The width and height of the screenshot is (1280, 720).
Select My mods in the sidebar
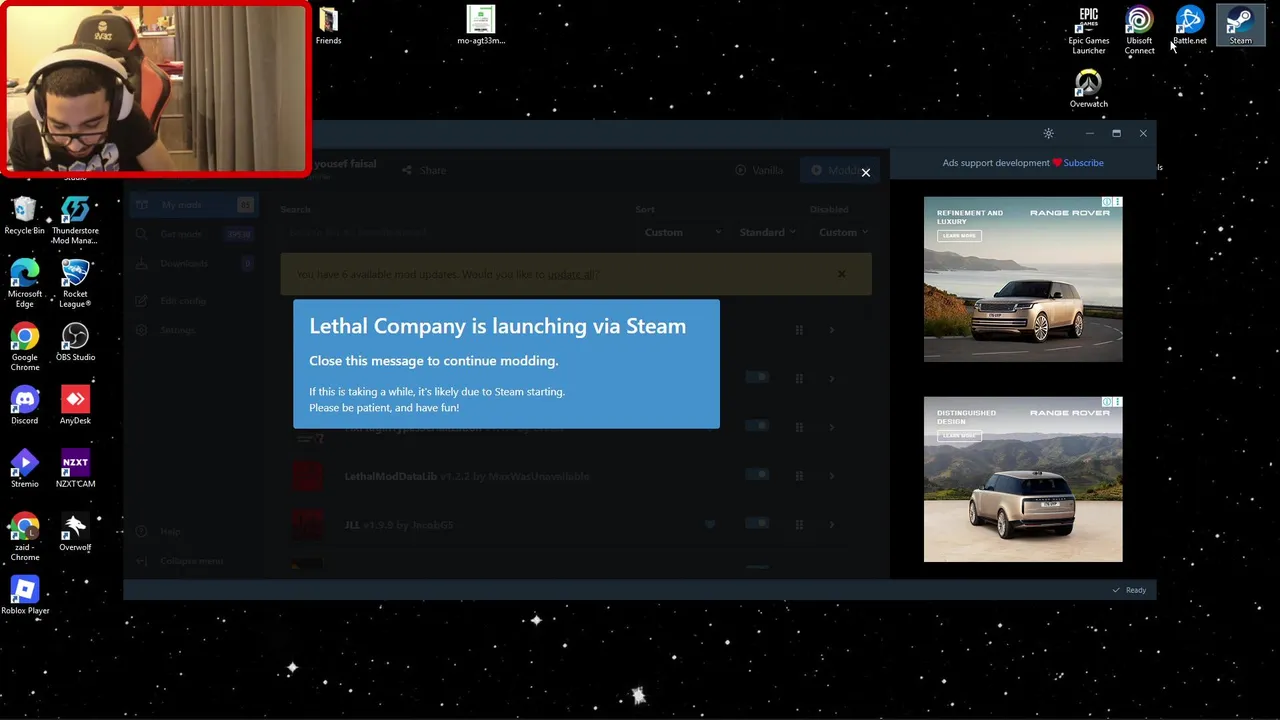194,205
